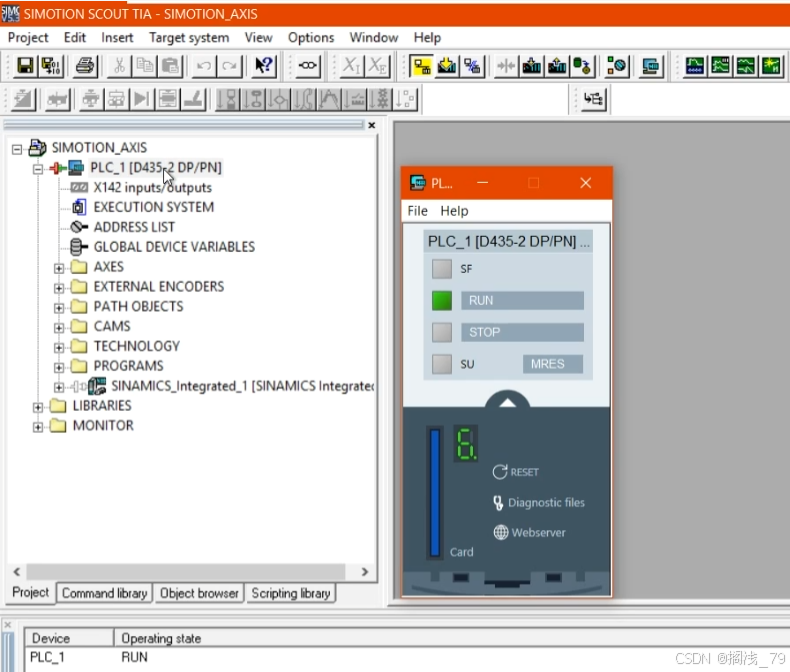Expand the PROGRAMS folder
The image size is (790, 672).
pos(59,367)
